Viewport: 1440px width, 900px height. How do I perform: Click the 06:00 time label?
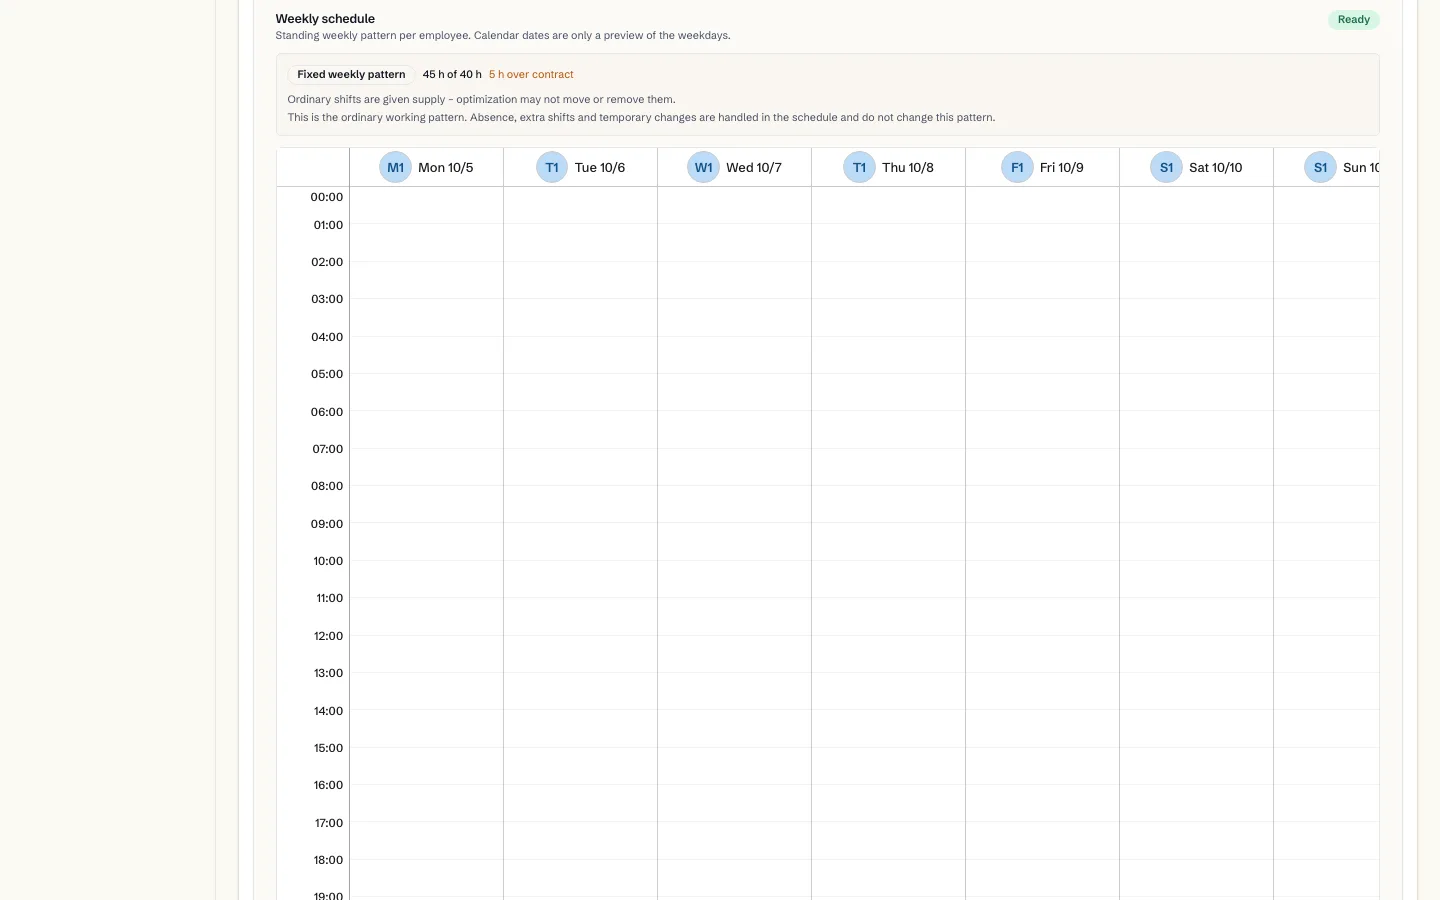[x=326, y=412]
